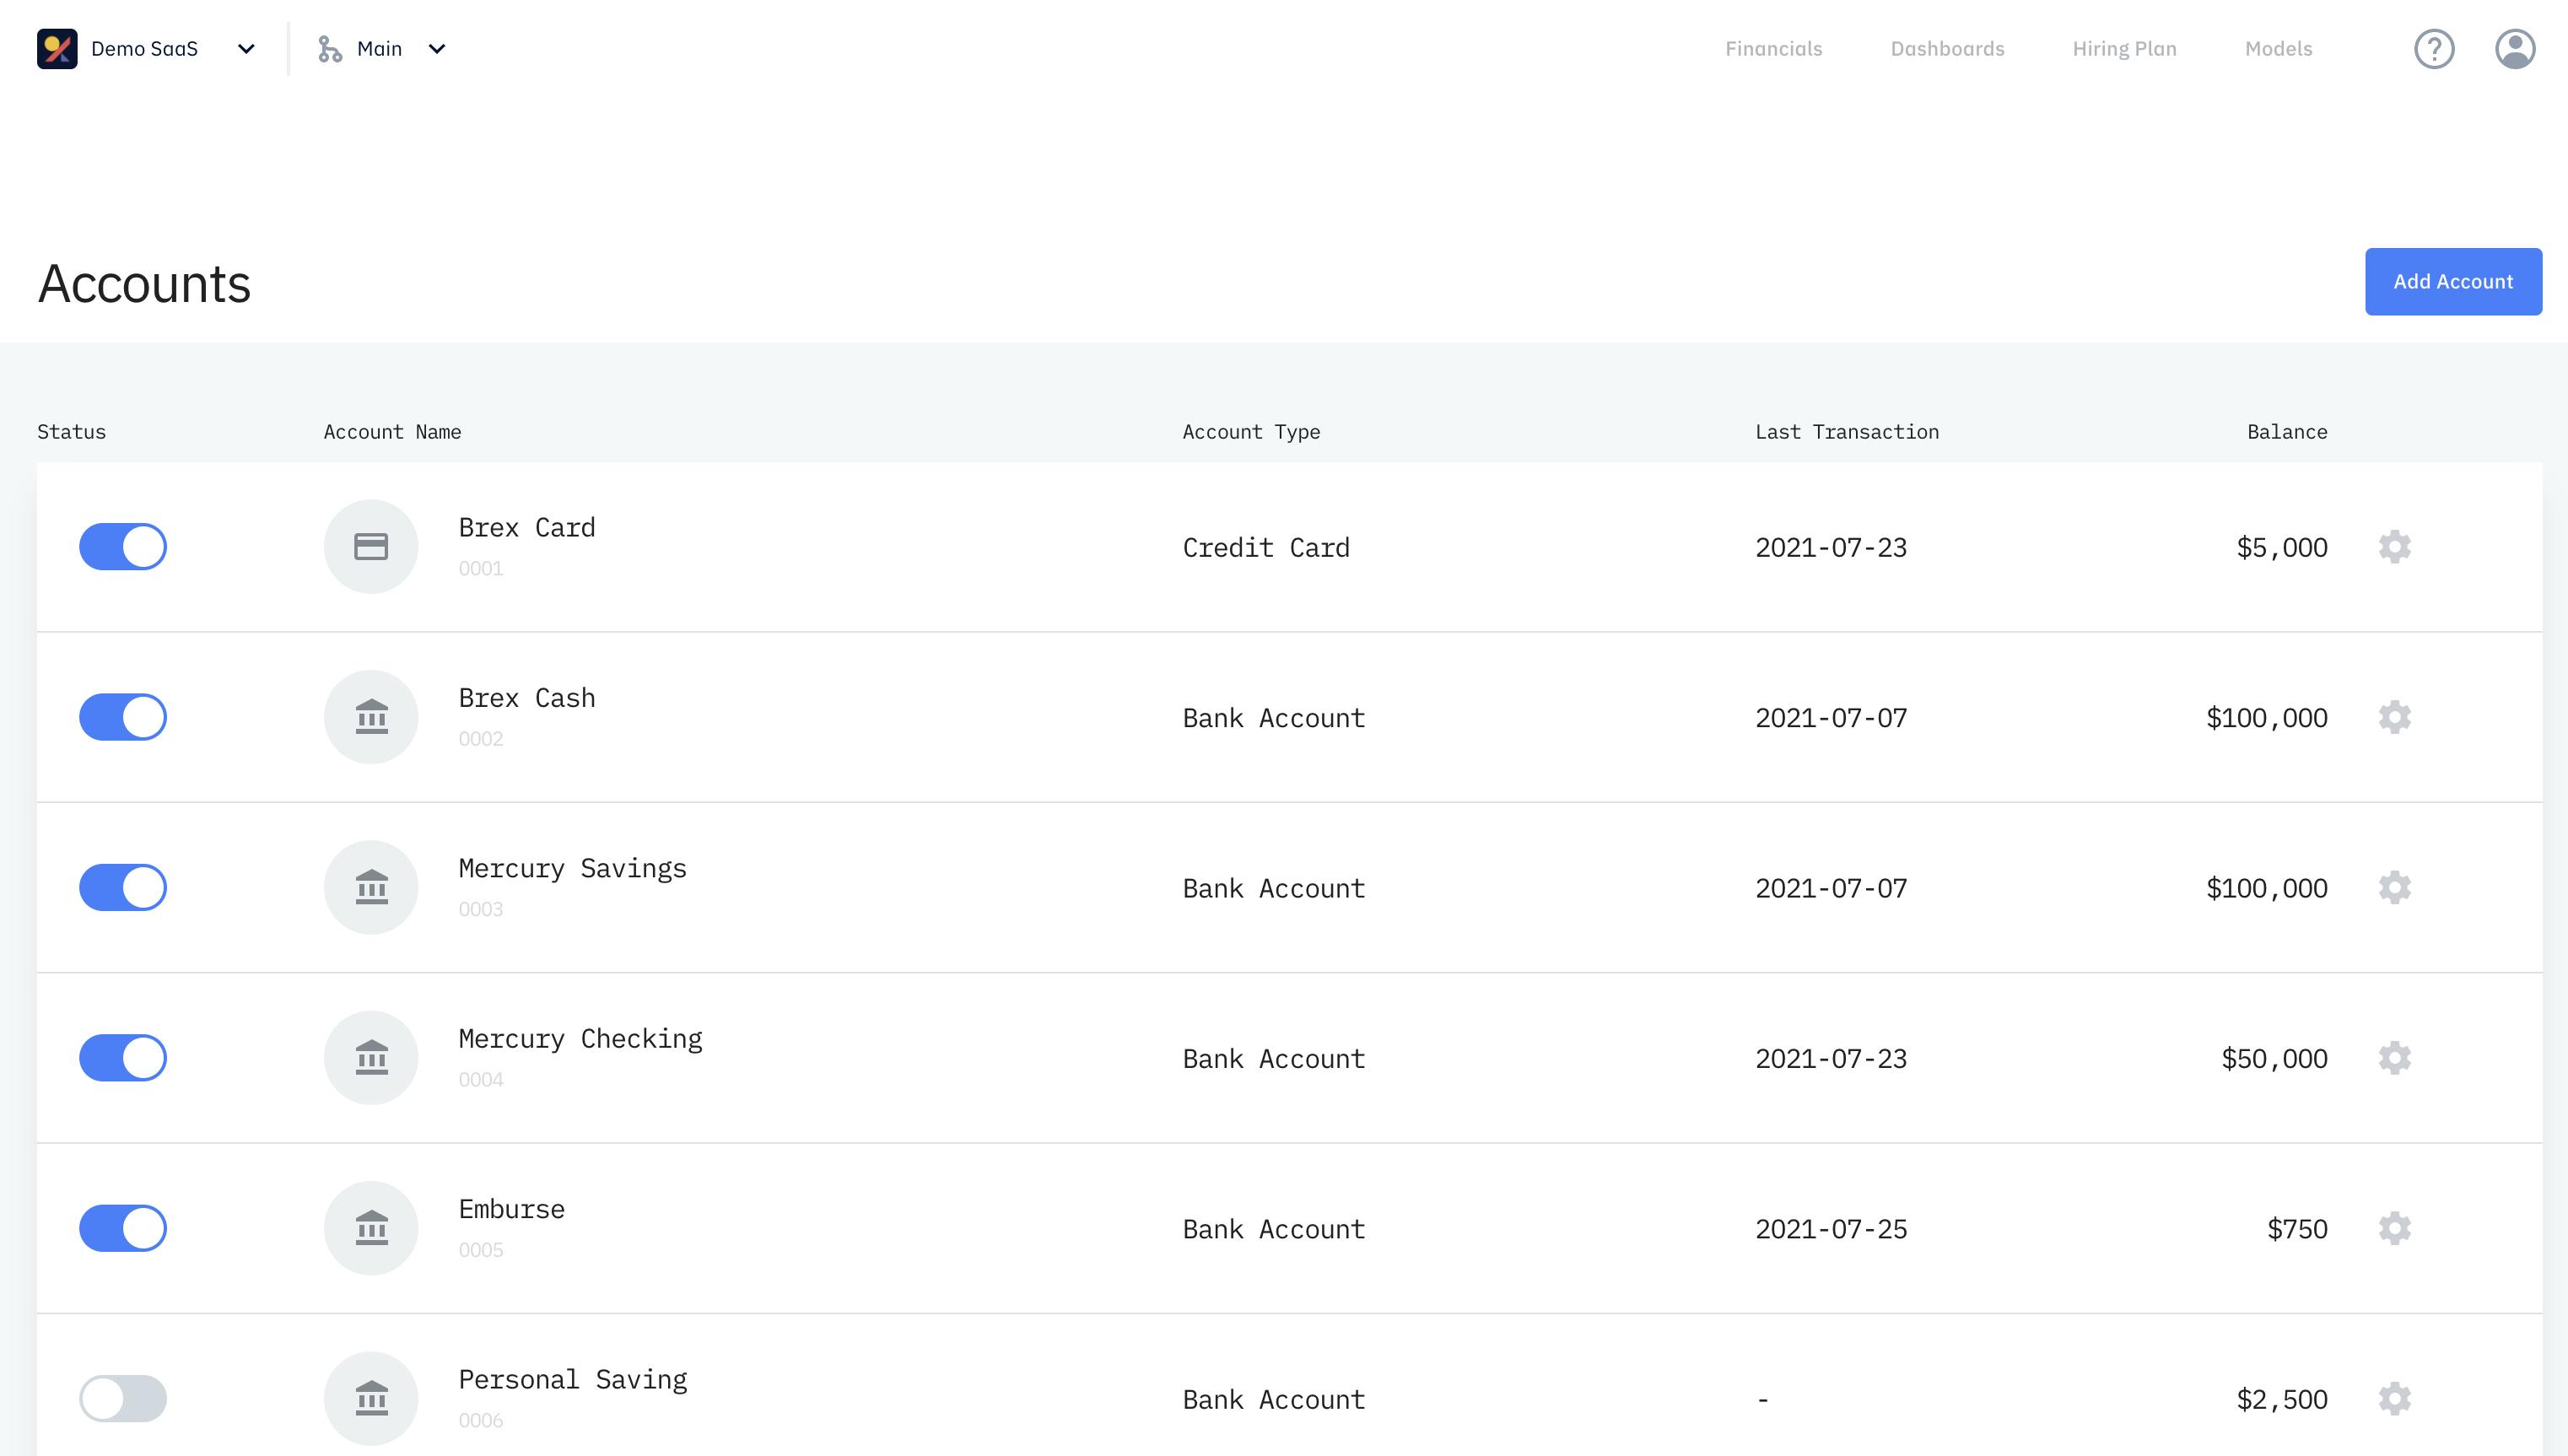Navigate to Hiring Plan

click(2124, 49)
